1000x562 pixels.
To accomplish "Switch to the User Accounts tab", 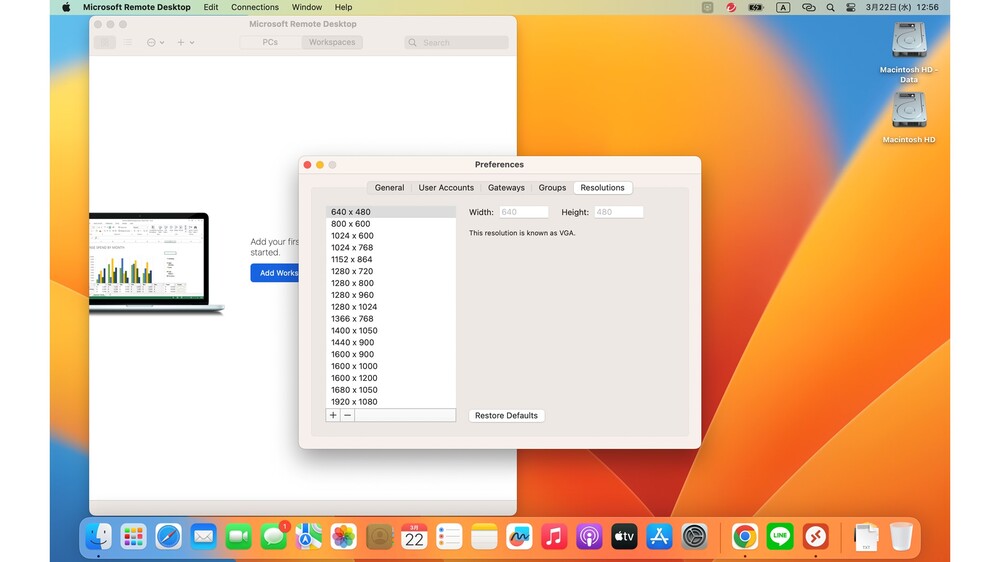I will (x=446, y=188).
